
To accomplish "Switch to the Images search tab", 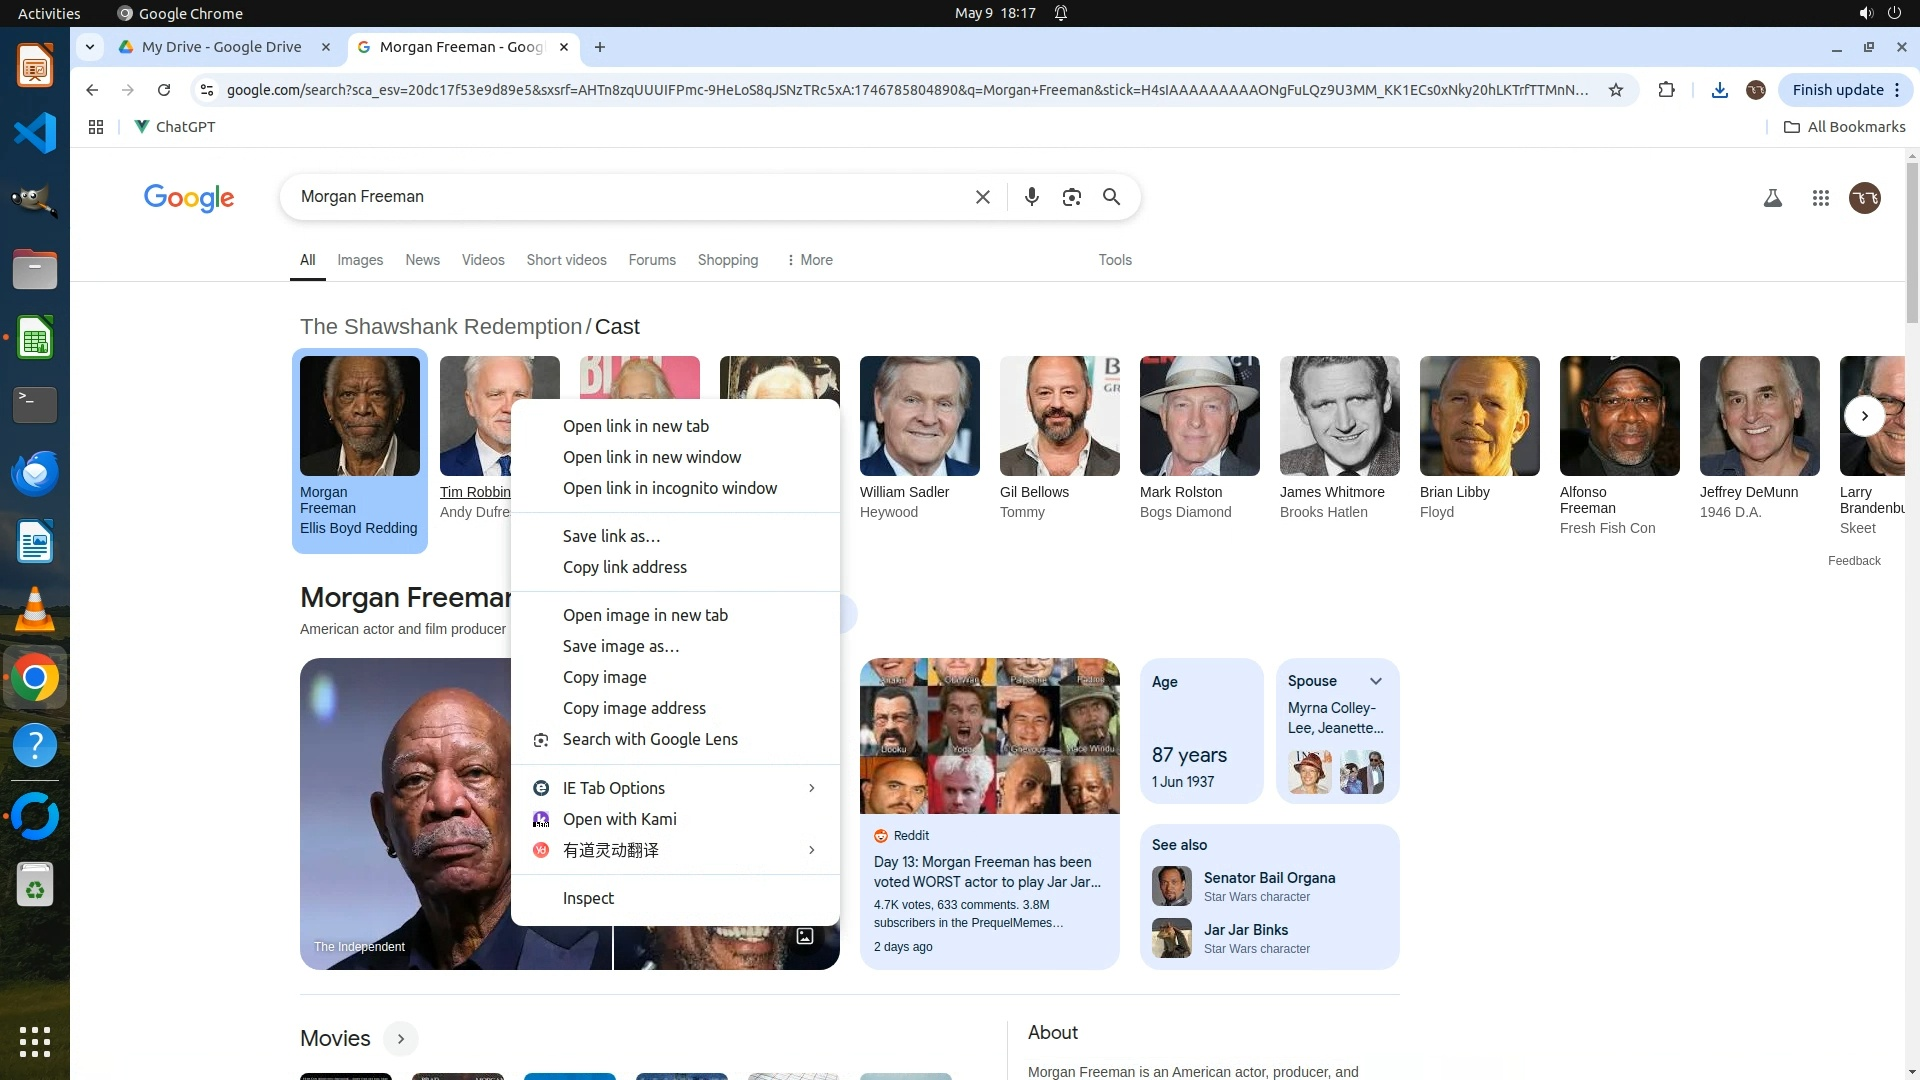I will click(x=360, y=260).
